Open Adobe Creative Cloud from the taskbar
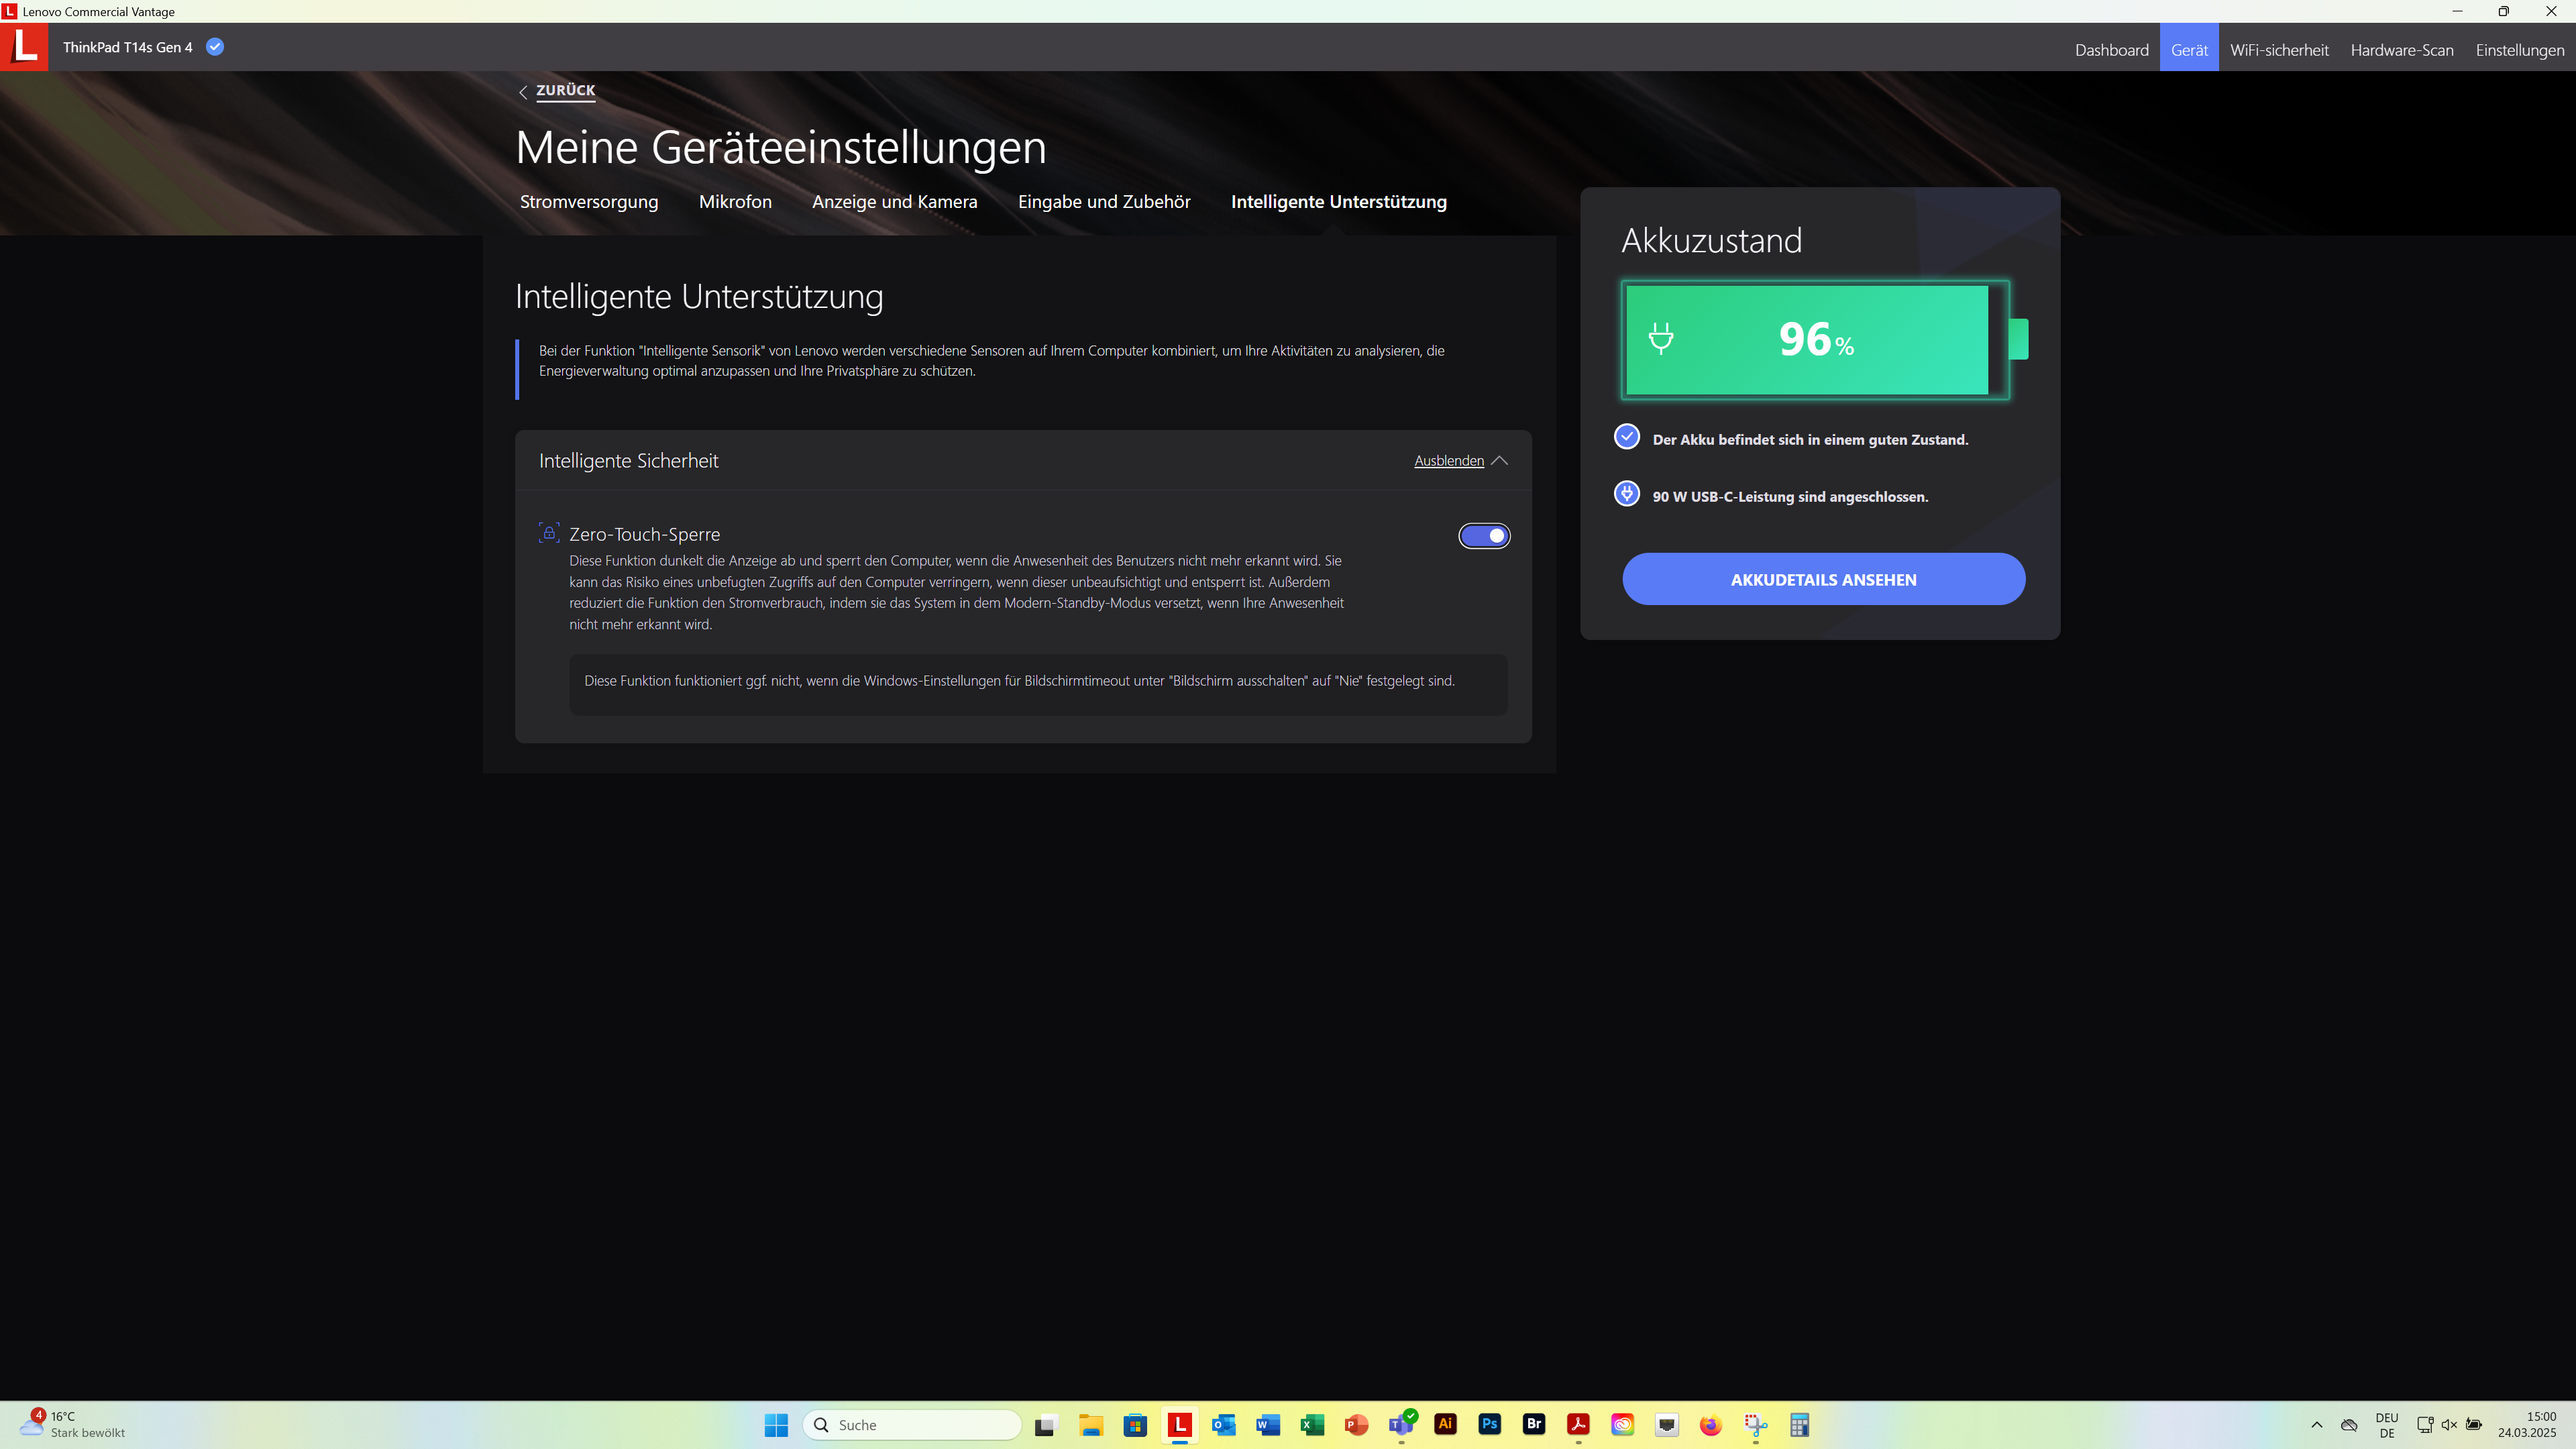2576x1449 pixels. 1622,1425
